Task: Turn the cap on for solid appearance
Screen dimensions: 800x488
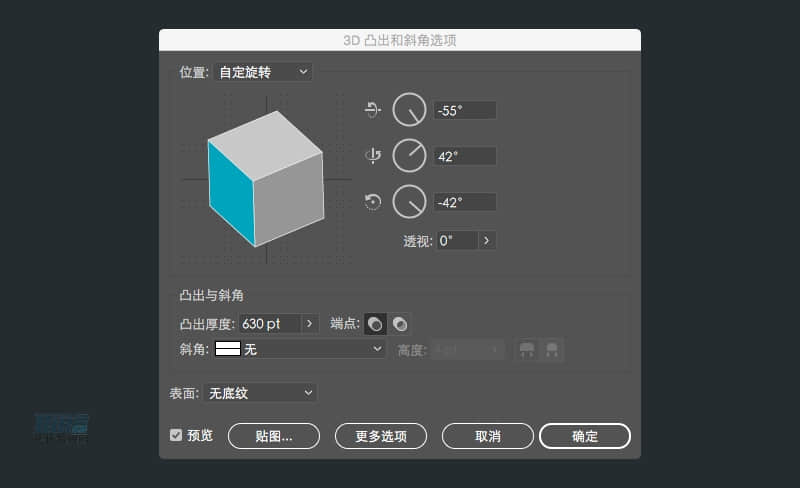Action: coord(375,324)
